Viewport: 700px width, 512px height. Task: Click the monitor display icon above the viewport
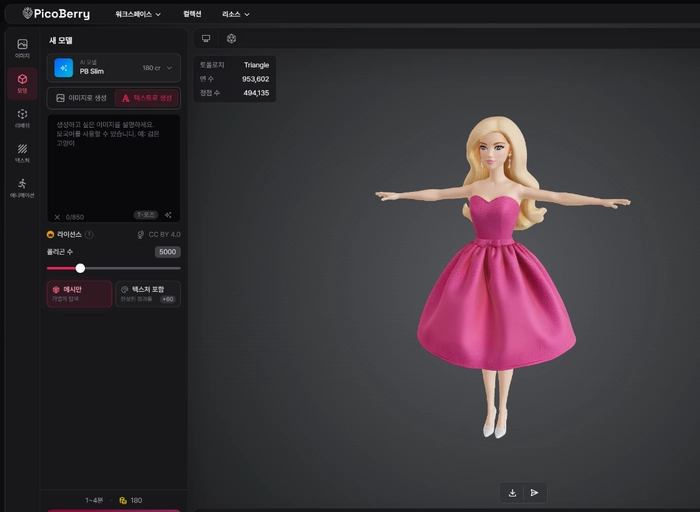coord(206,38)
